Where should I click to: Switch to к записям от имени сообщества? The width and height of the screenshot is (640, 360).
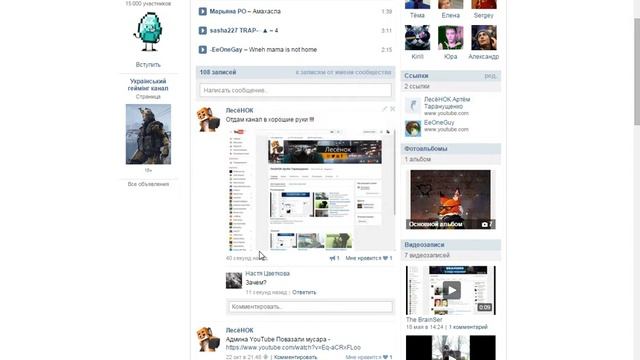343,72
